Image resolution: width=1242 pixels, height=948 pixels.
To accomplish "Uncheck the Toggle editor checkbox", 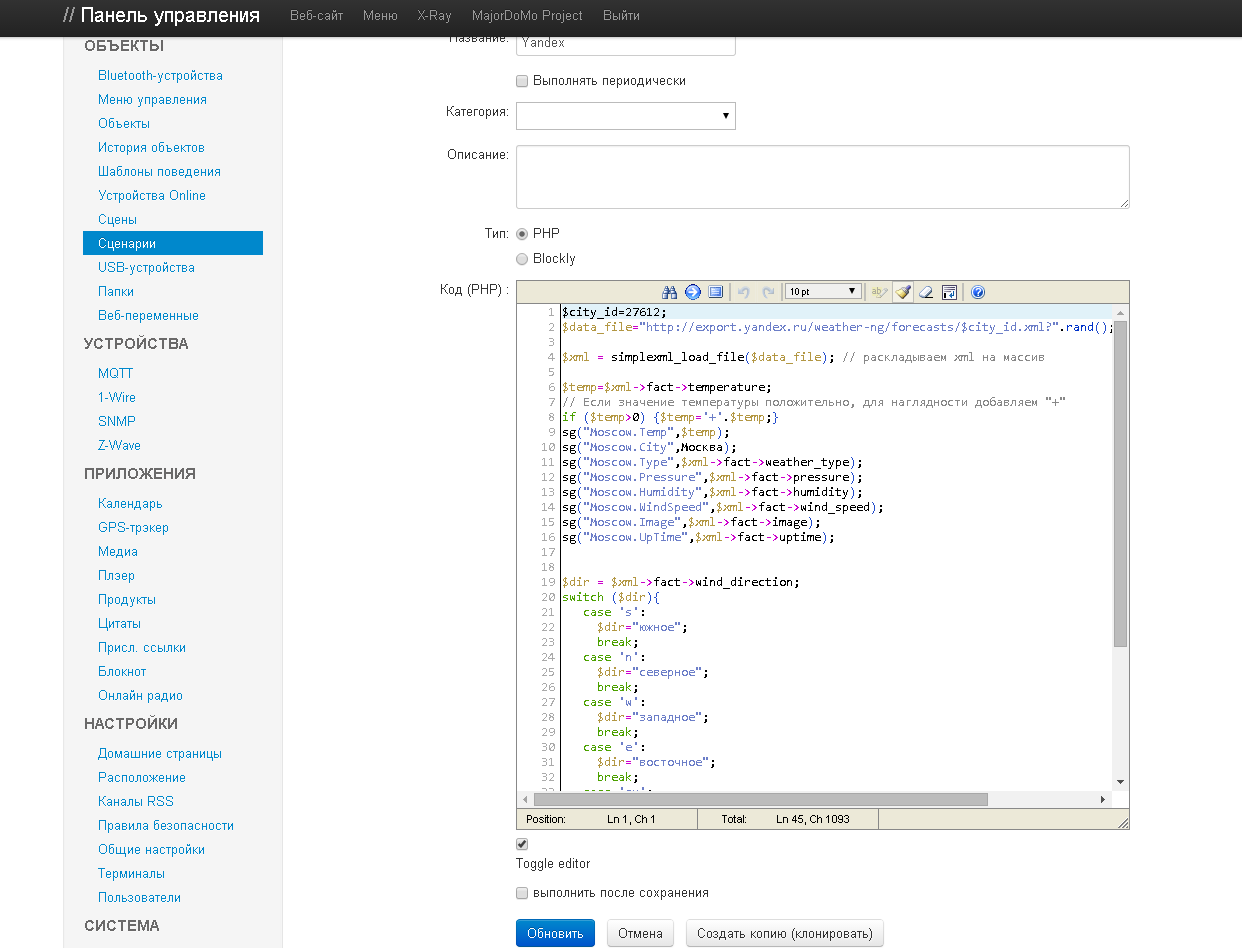I will point(522,844).
